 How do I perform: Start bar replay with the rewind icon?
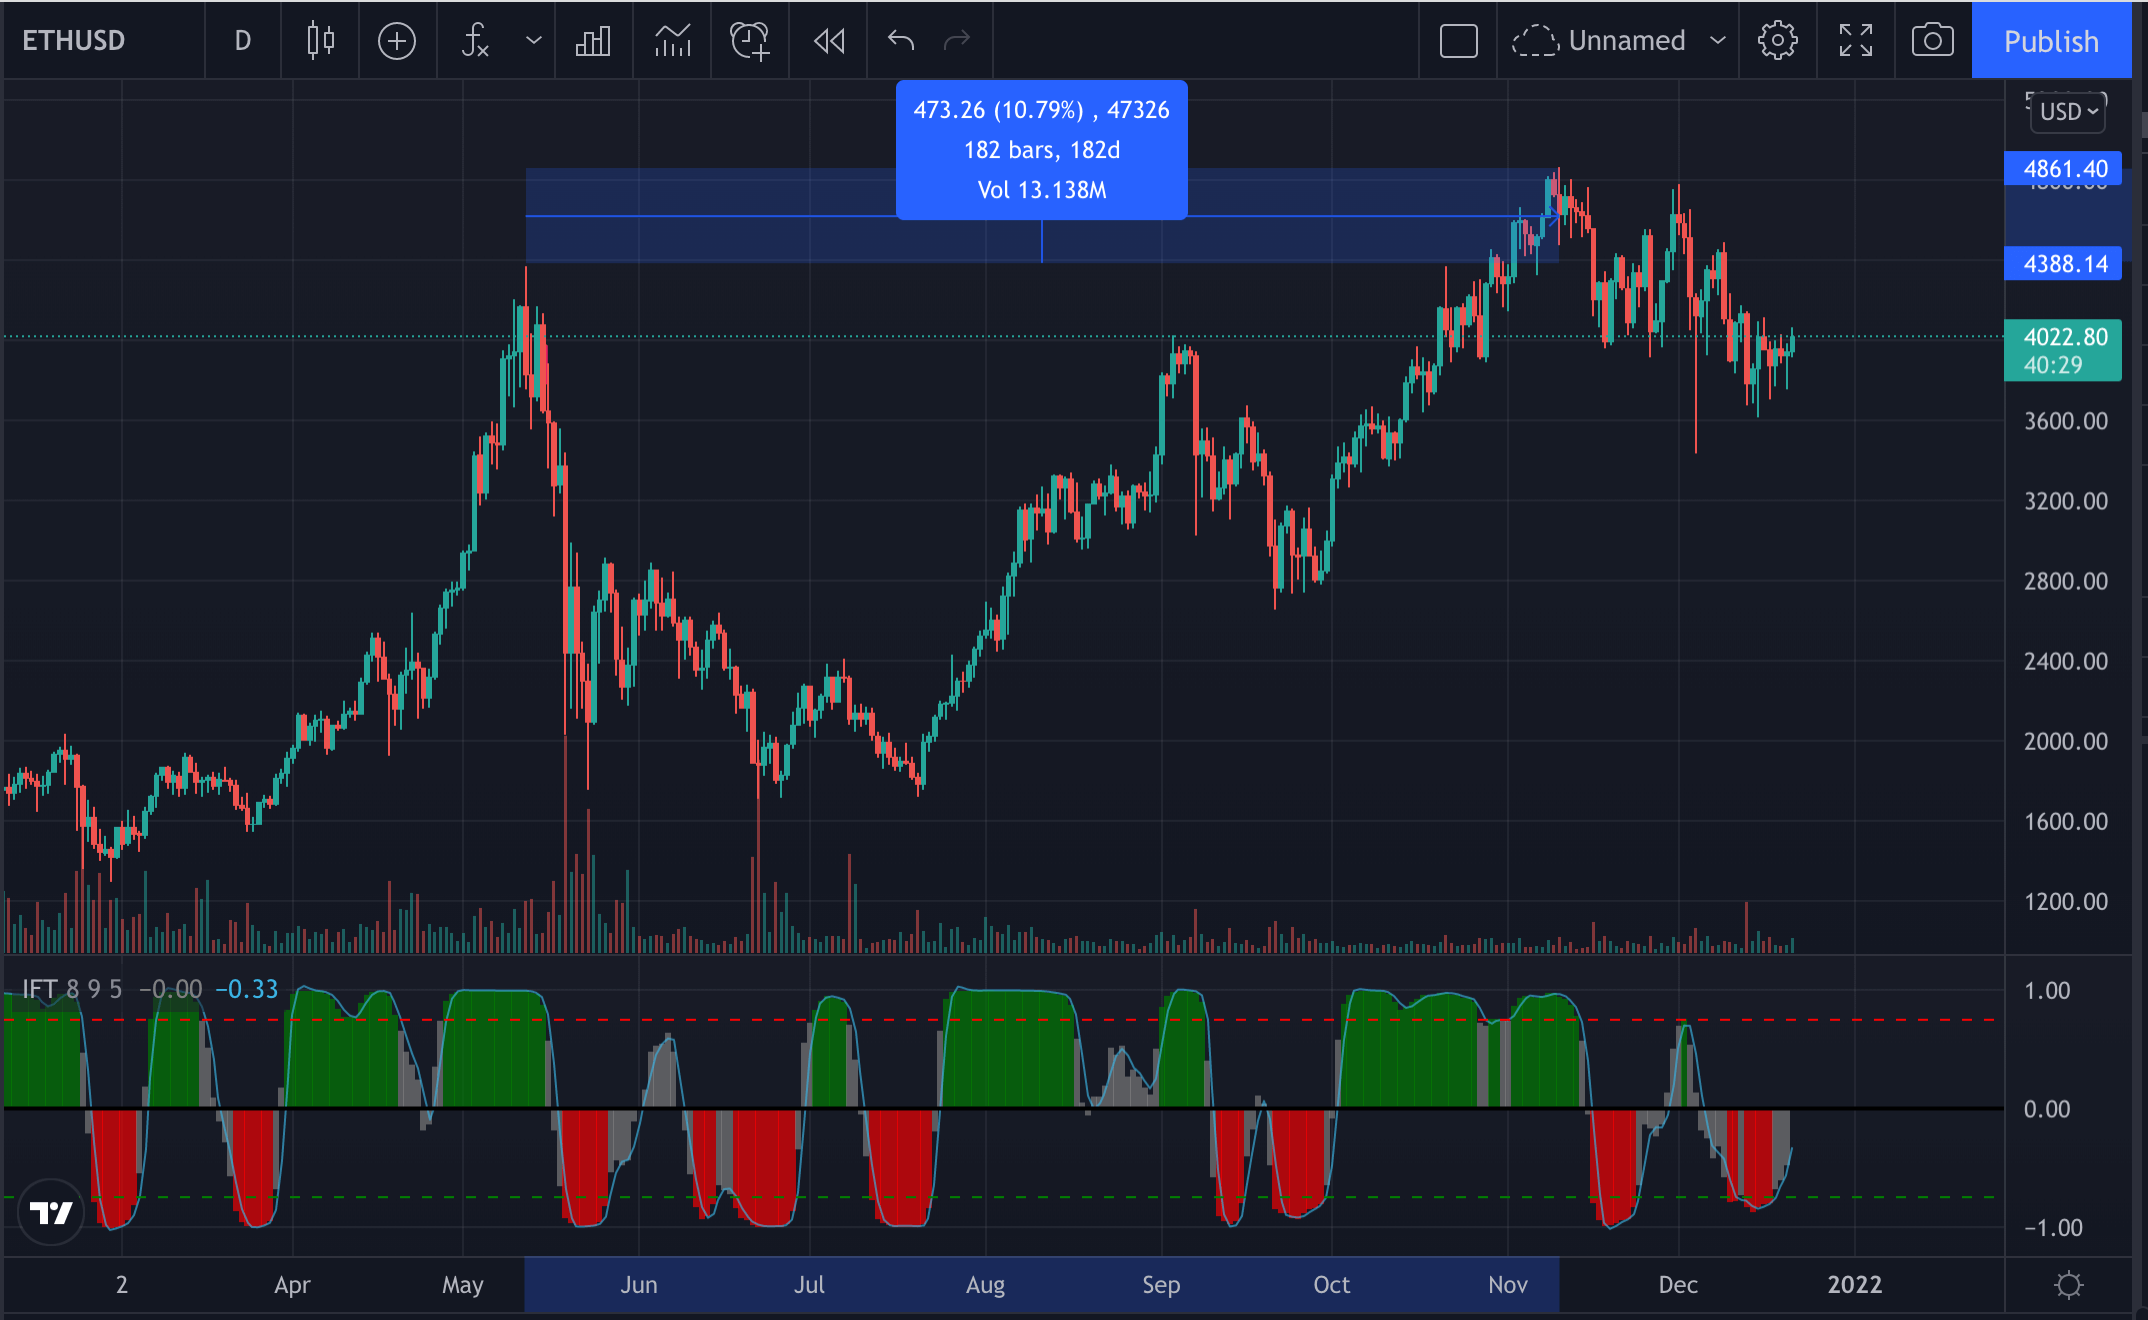coord(829,41)
